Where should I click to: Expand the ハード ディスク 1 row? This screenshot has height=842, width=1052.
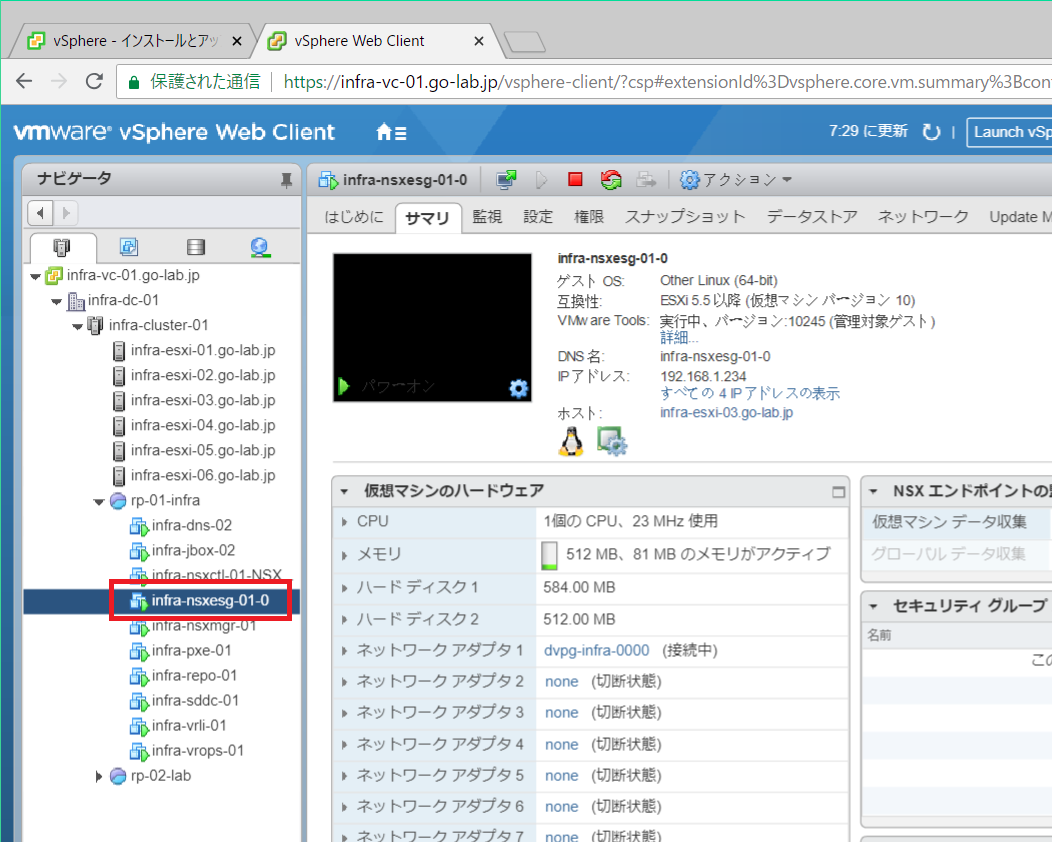pos(344,588)
